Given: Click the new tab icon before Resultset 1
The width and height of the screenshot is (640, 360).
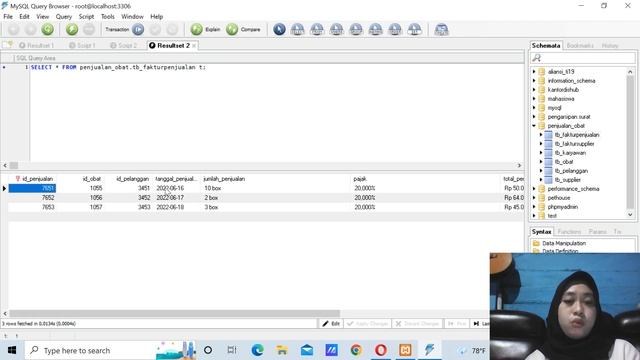Looking at the screenshot, I should coord(7,45).
